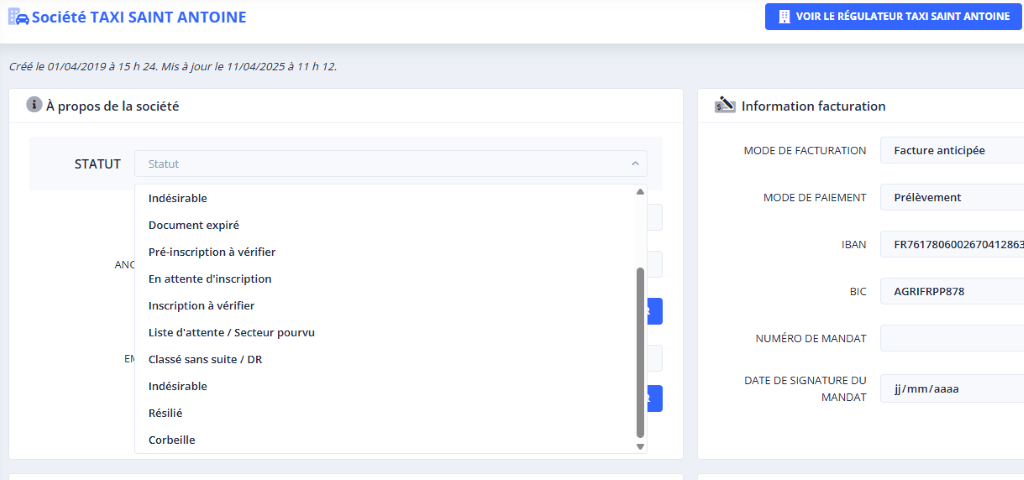The height and width of the screenshot is (480, 1024).
Task: Pick Inscription à vérifier from the list
Action: 391,306
